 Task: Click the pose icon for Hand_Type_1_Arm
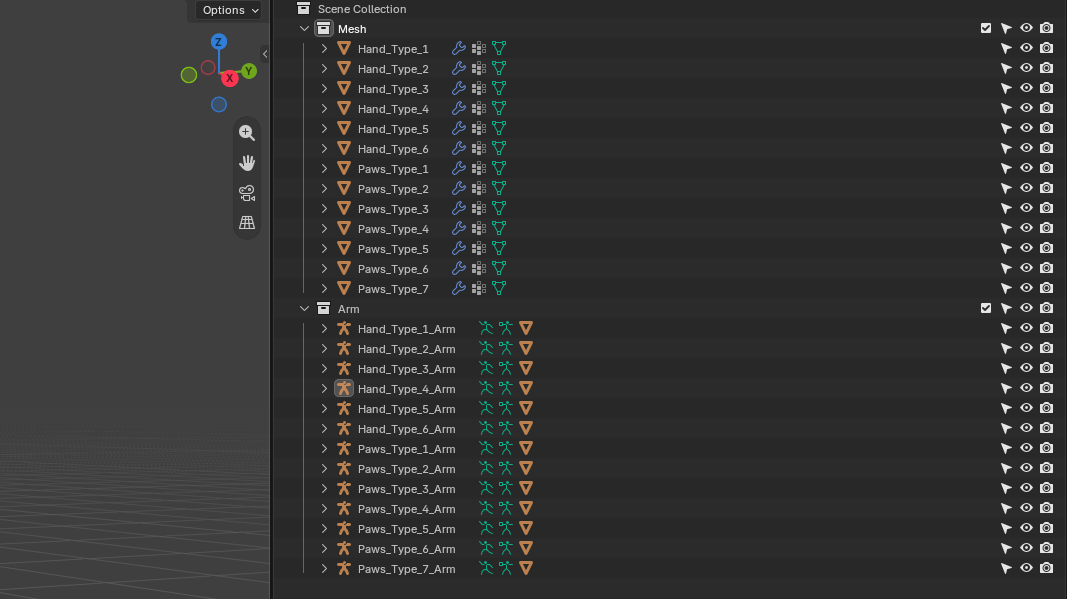(486, 329)
